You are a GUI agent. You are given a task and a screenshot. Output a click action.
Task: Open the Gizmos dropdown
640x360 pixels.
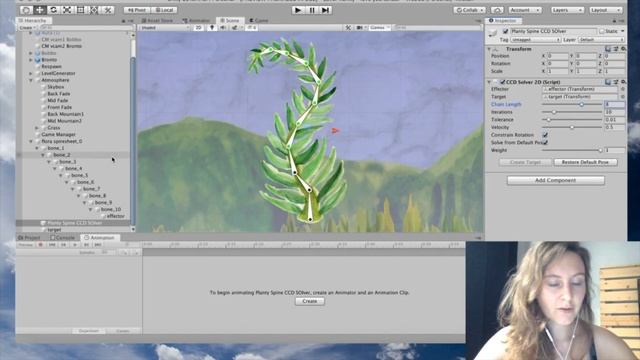point(379,28)
